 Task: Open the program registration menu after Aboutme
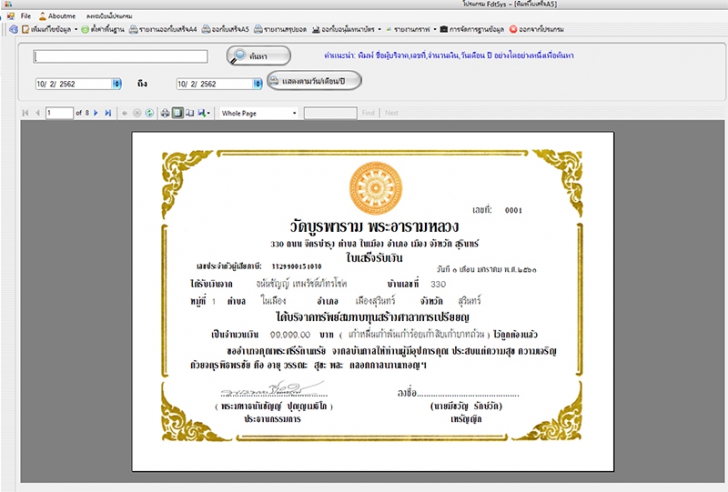click(x=109, y=16)
